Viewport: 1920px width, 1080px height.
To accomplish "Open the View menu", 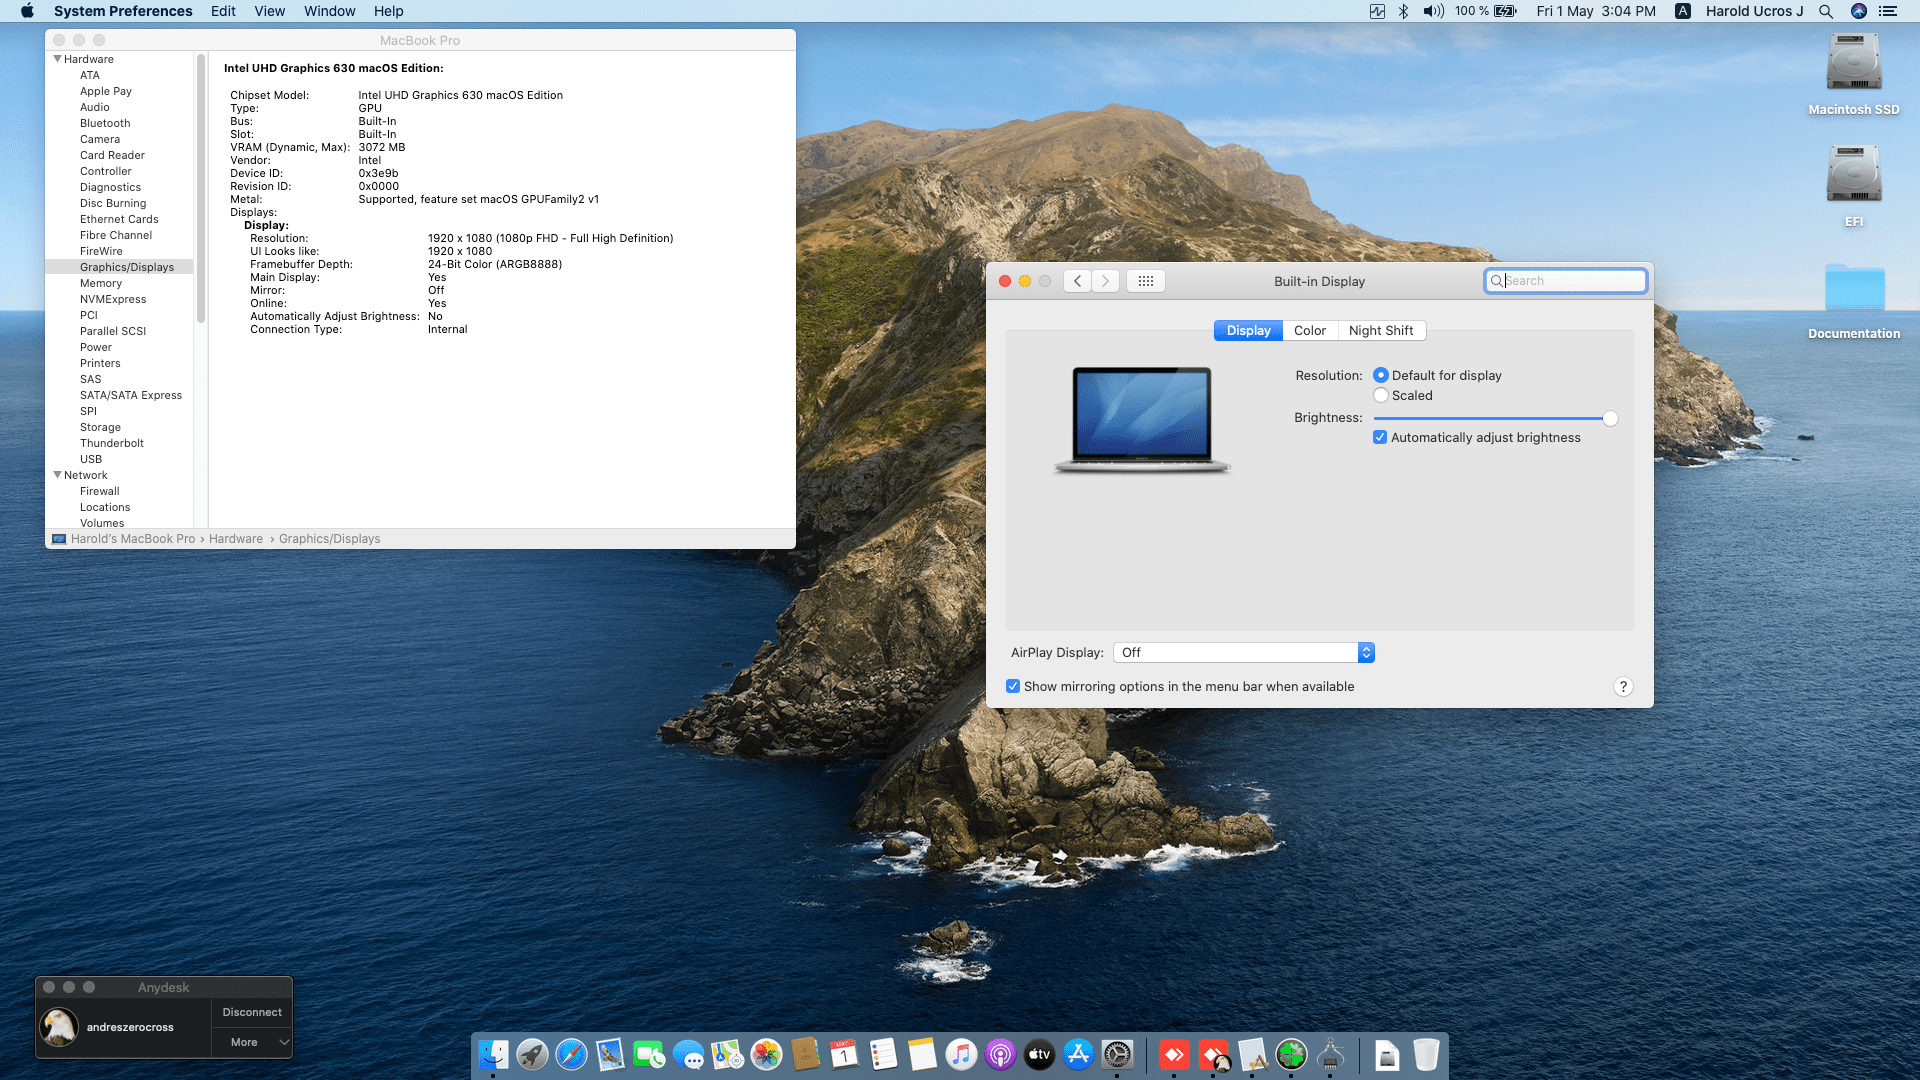I will coord(269,11).
